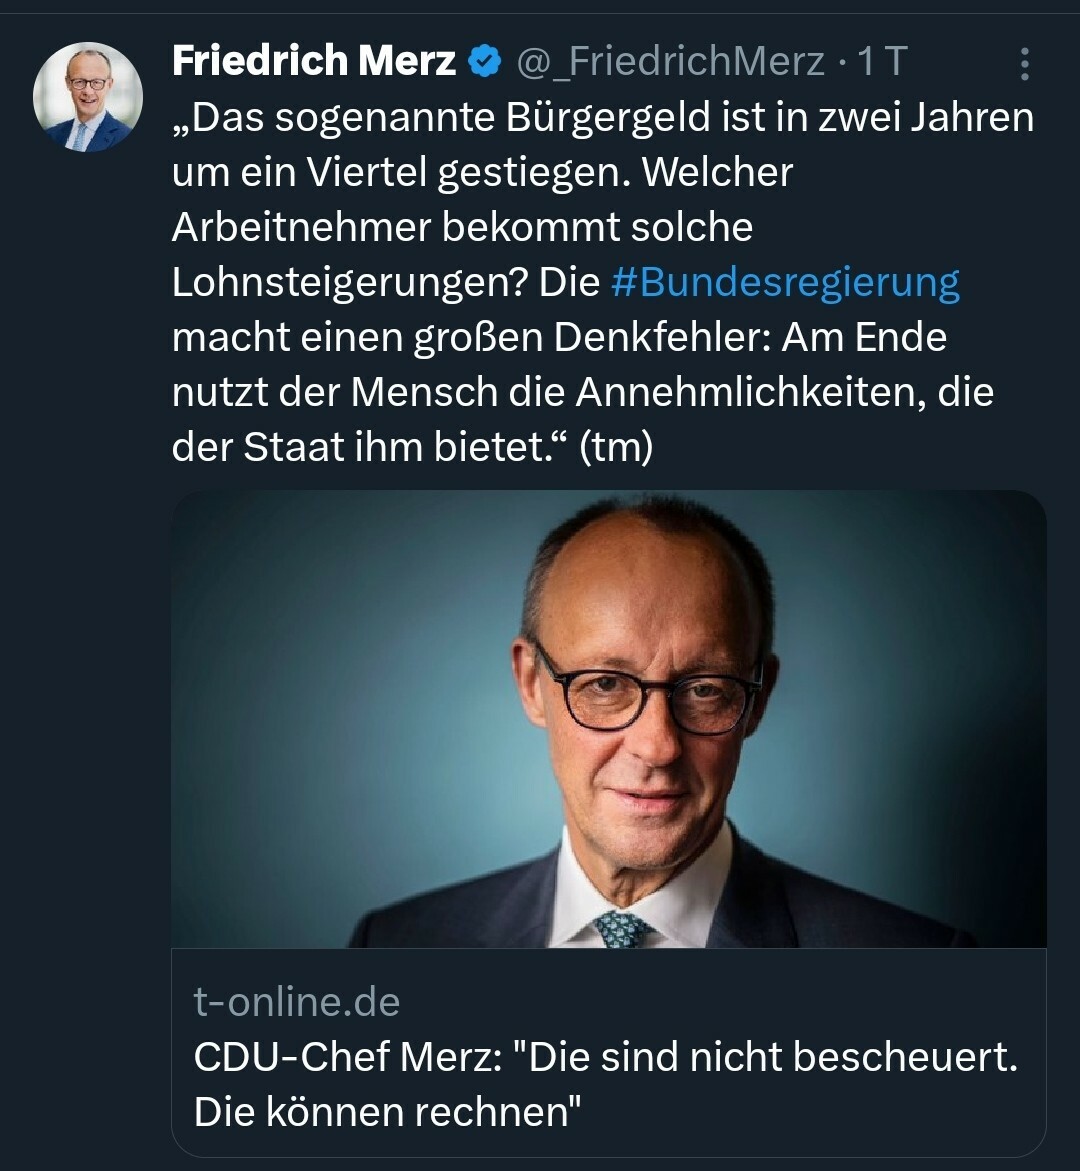Click card headline line 'Die können rechnen'
The image size is (1080, 1171).
(x=387, y=1112)
